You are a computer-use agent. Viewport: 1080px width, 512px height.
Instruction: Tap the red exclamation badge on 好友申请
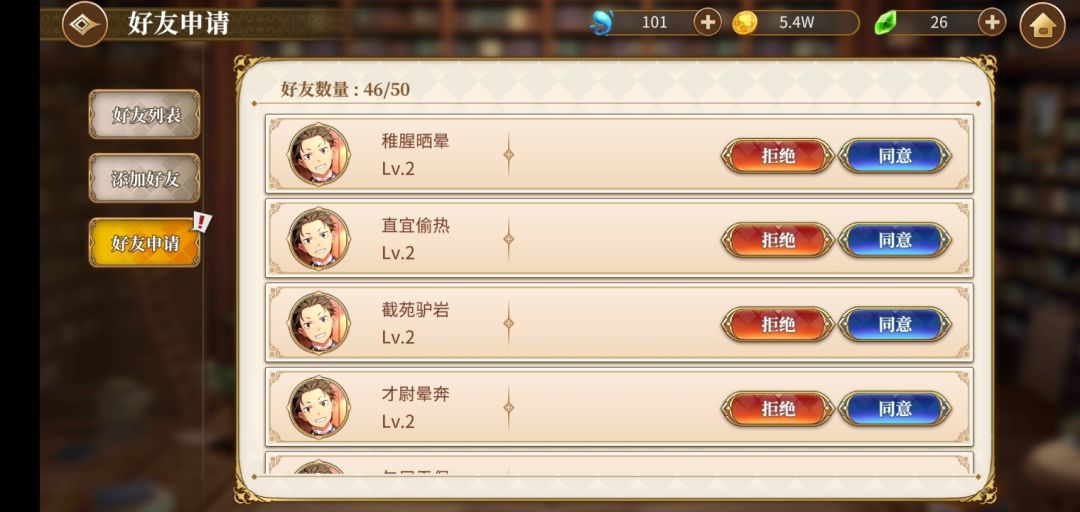pos(202,221)
